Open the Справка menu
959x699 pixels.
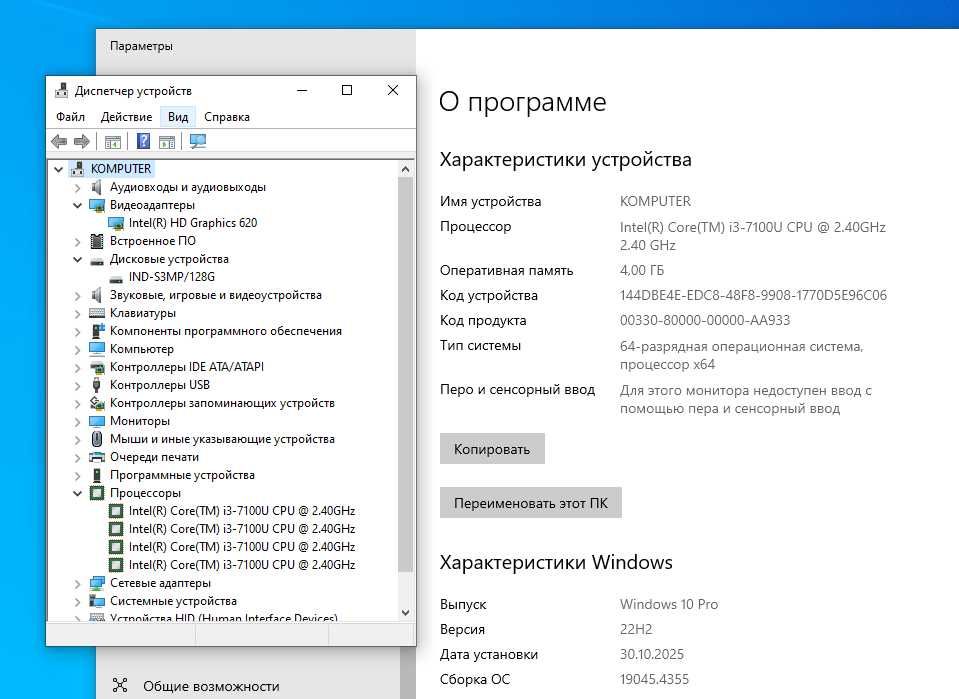tap(227, 117)
